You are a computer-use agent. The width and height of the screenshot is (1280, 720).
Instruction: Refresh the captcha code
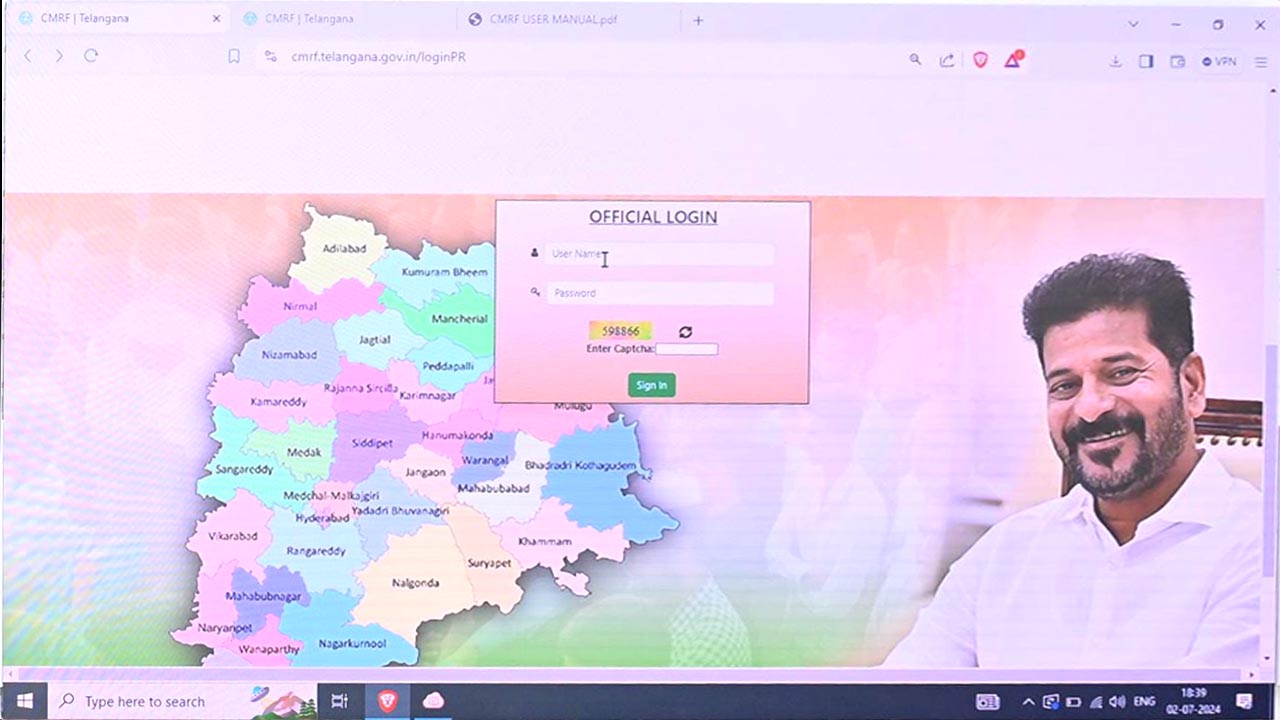click(685, 331)
